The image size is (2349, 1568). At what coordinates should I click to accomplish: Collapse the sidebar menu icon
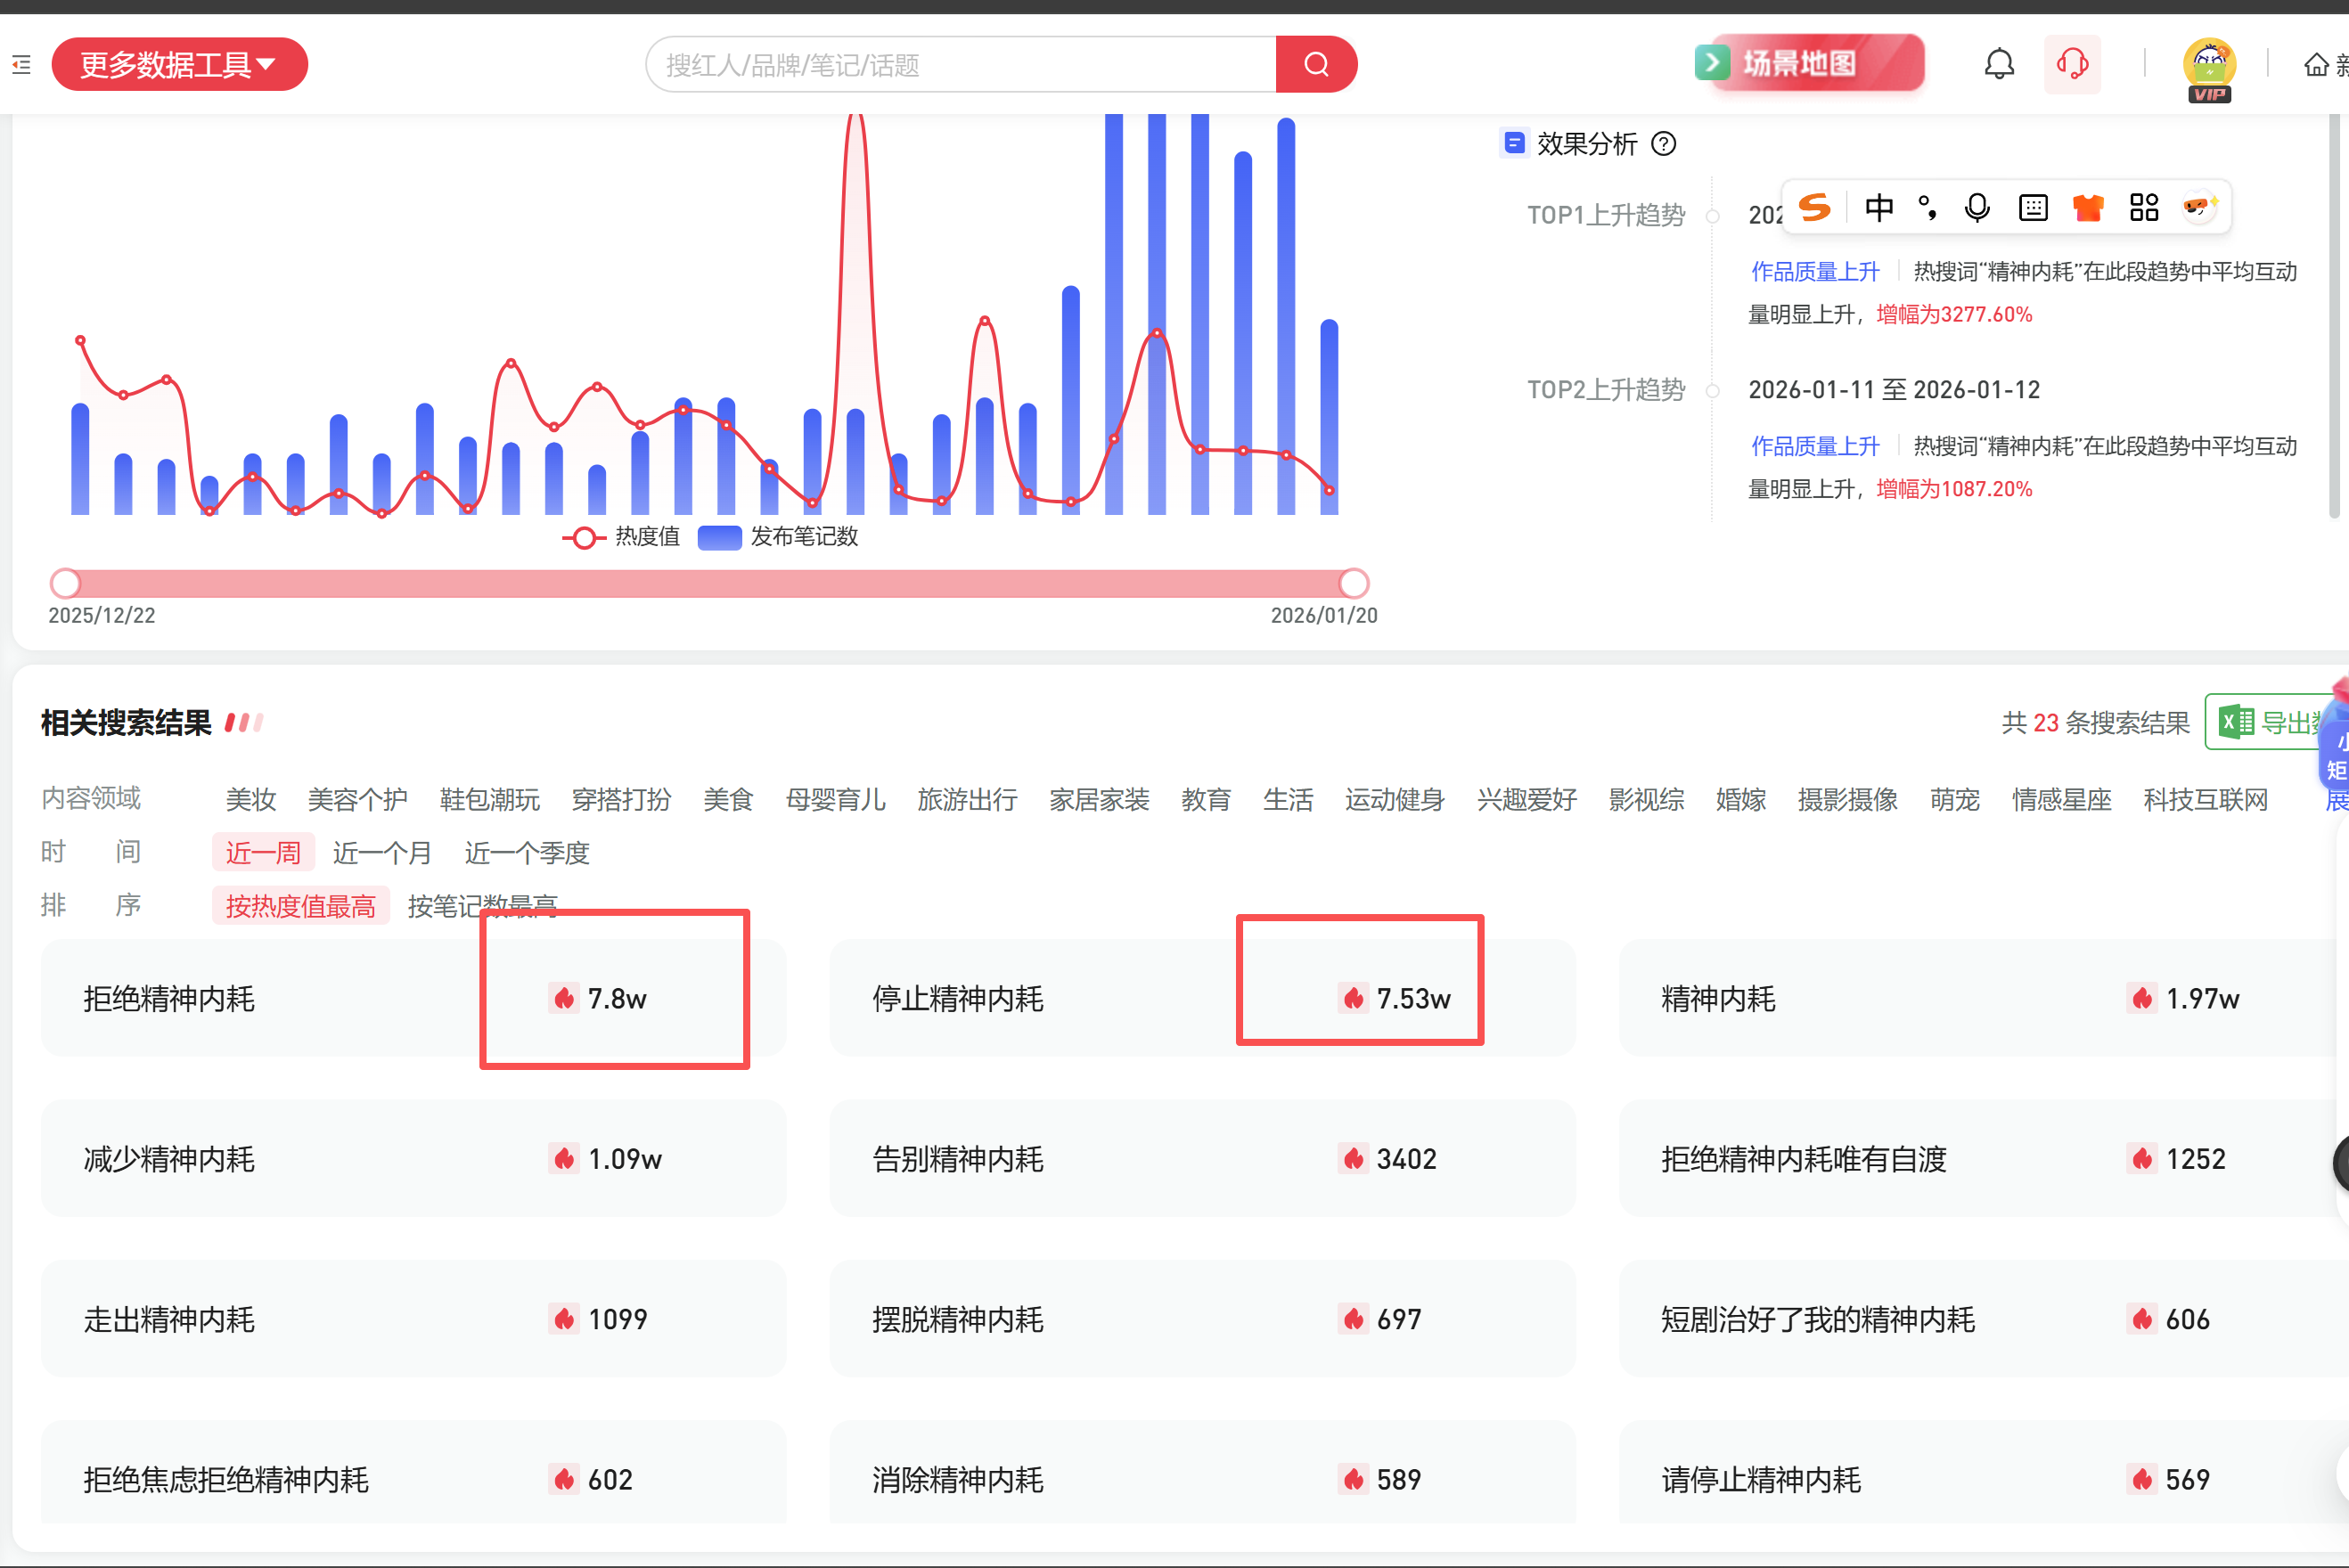(21, 65)
